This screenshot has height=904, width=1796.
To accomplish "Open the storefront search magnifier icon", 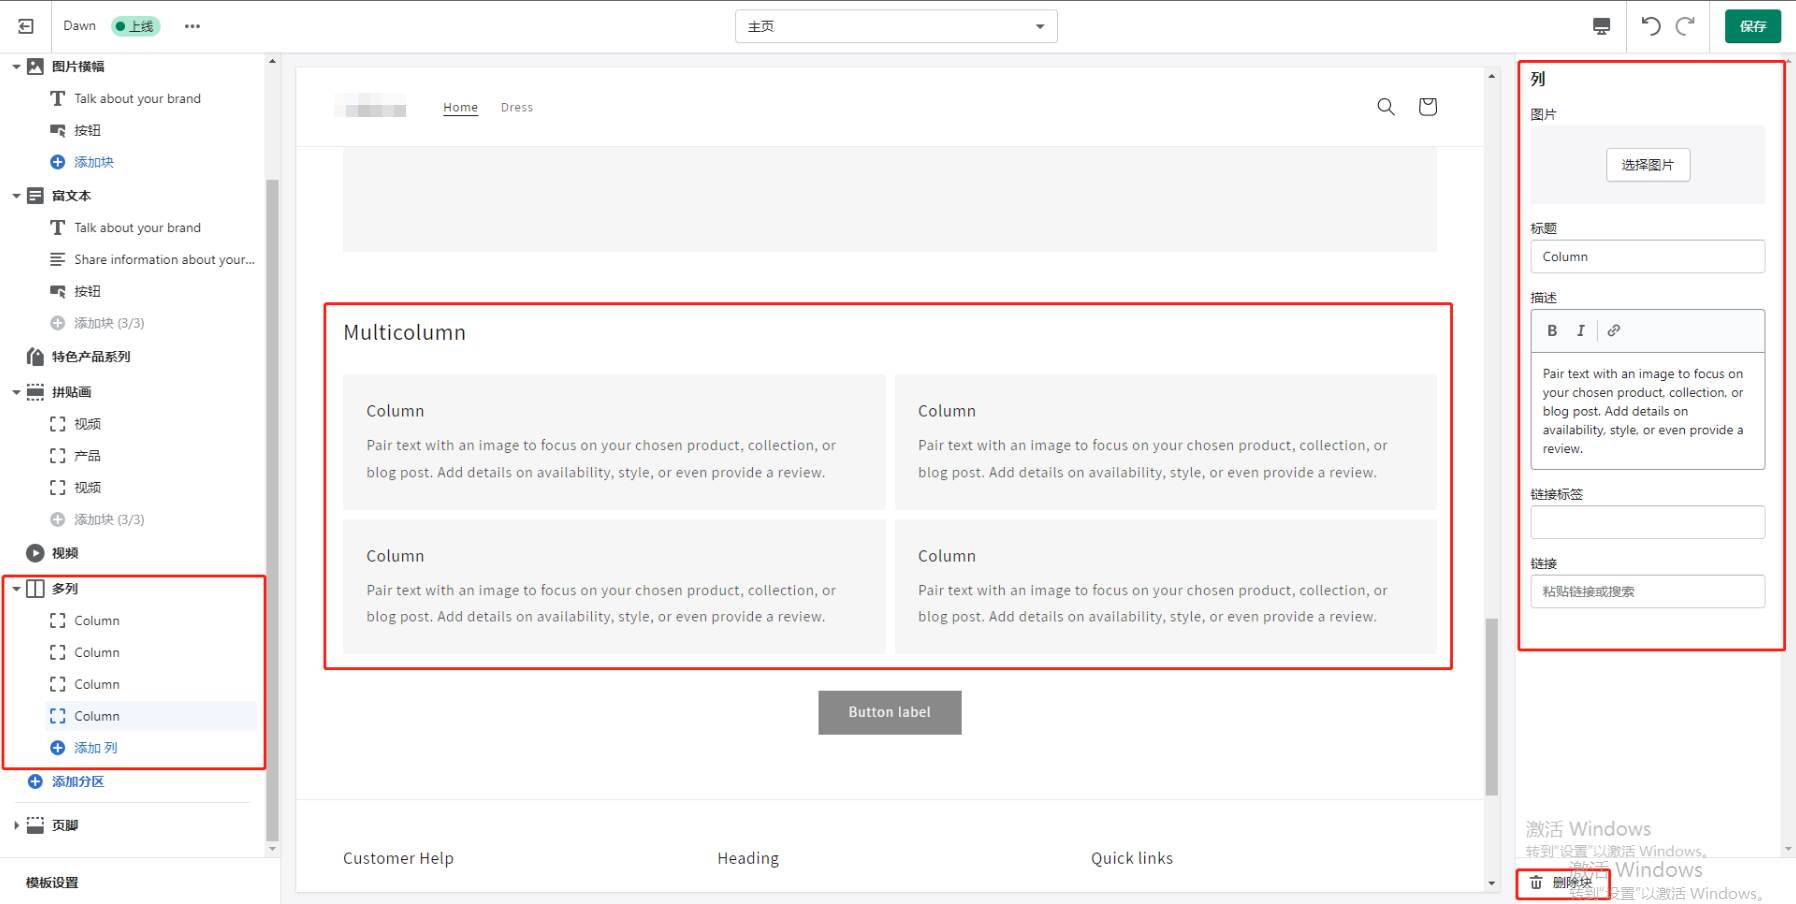I will tap(1386, 106).
